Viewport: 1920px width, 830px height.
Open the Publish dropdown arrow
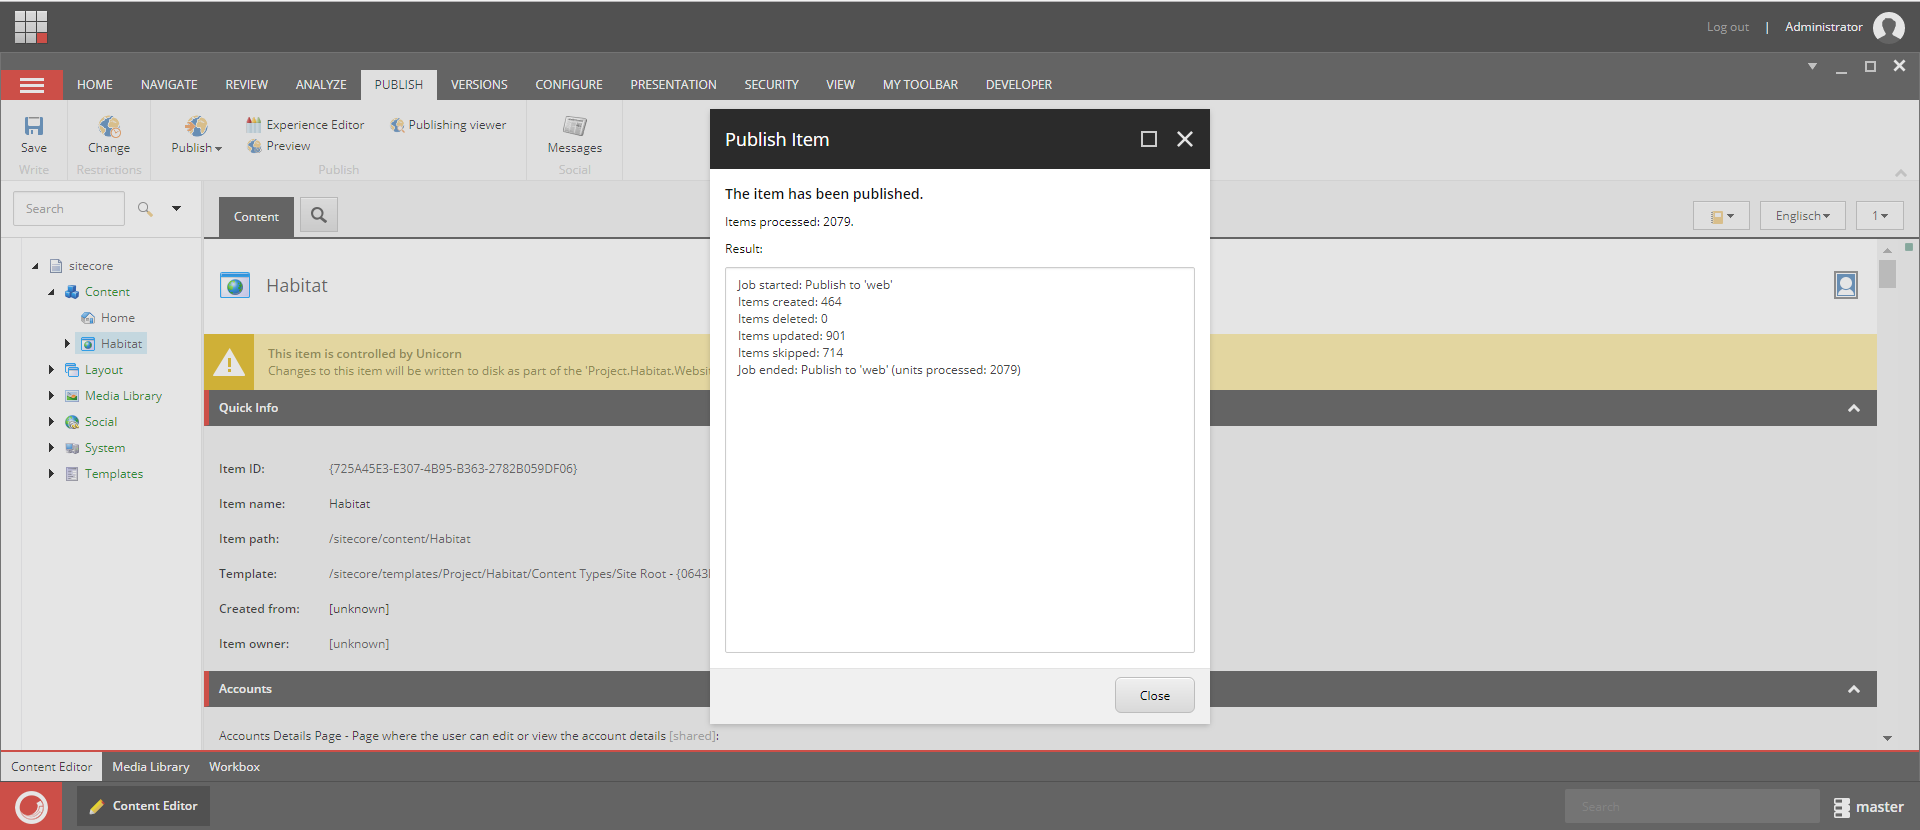(x=218, y=149)
